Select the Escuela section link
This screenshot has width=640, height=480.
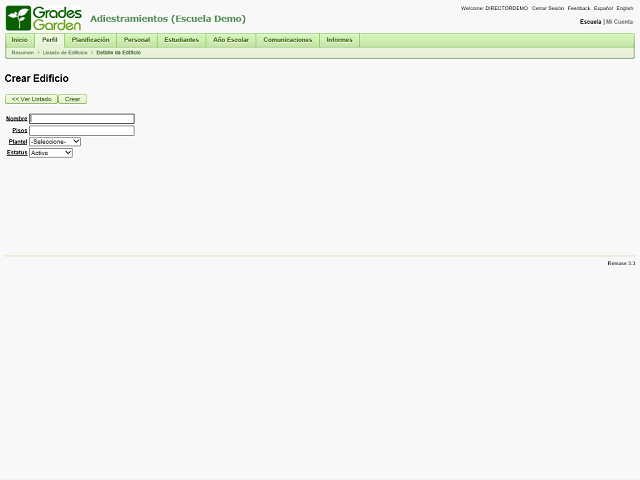(x=591, y=22)
